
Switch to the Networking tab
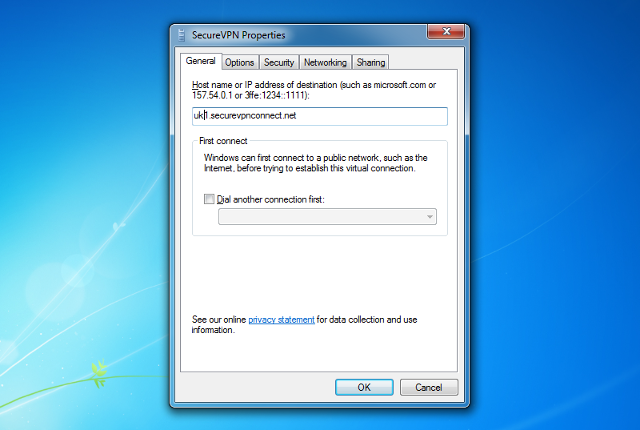325,62
